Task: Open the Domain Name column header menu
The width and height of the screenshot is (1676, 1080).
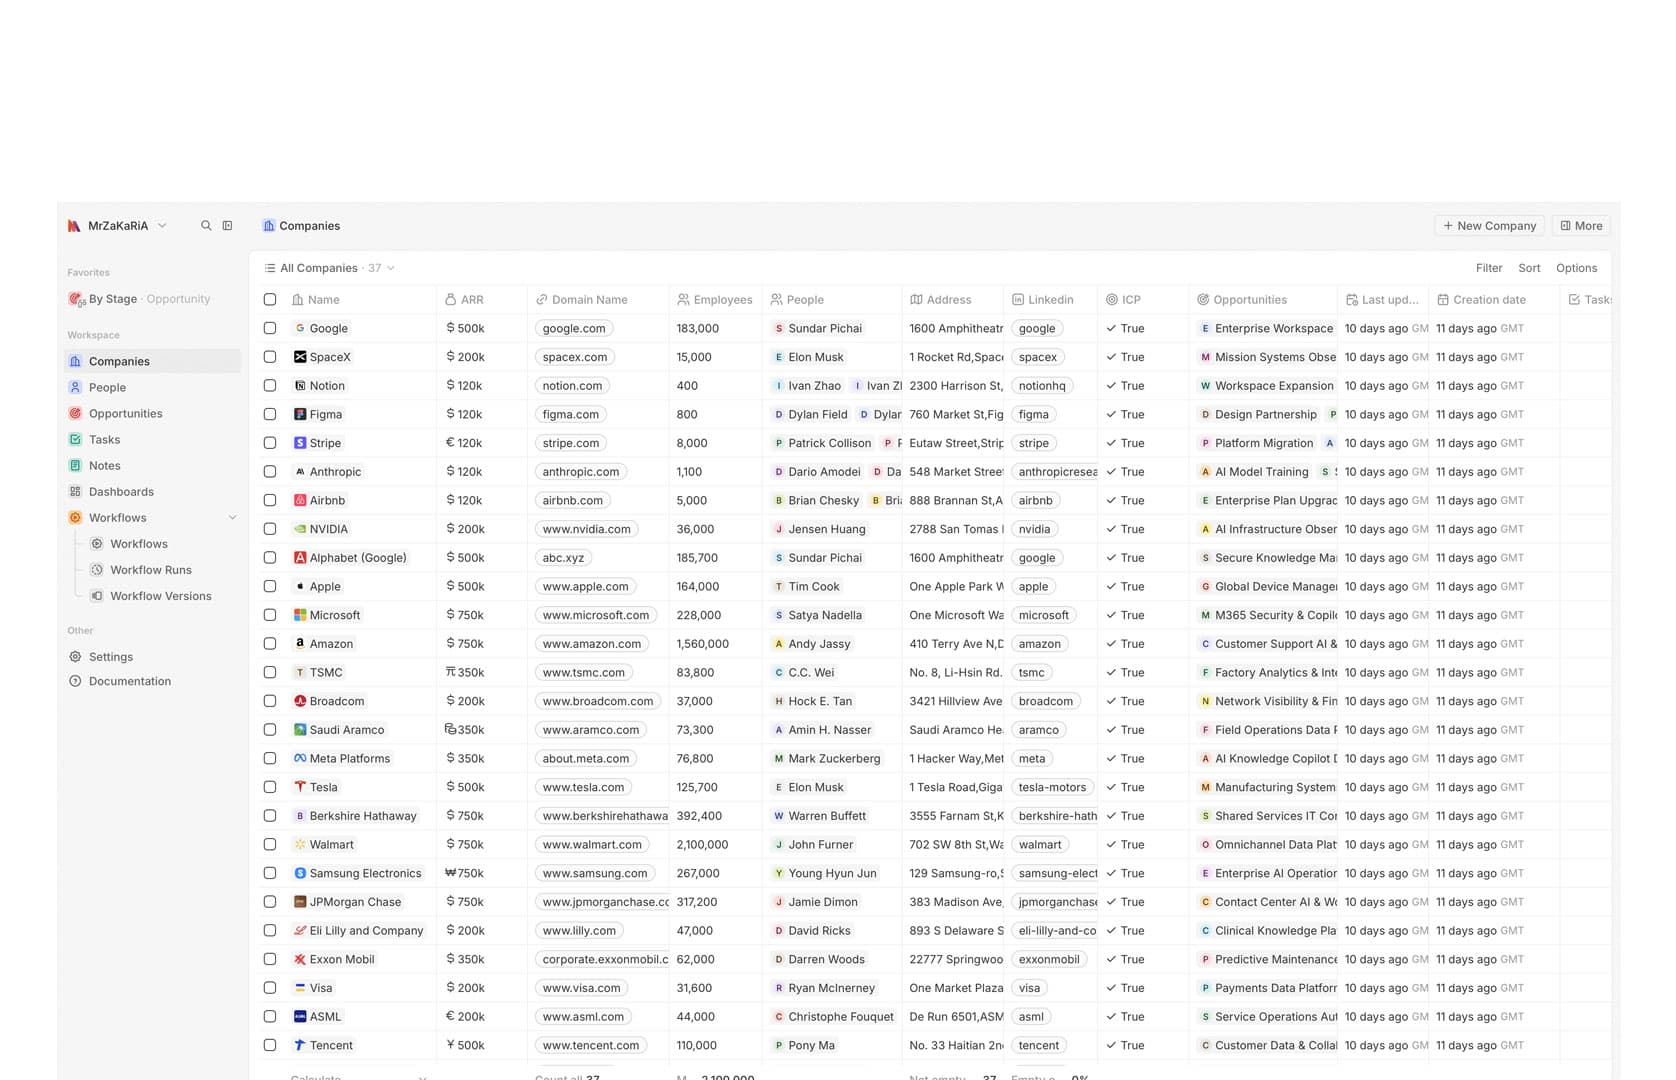Action: [x=598, y=299]
